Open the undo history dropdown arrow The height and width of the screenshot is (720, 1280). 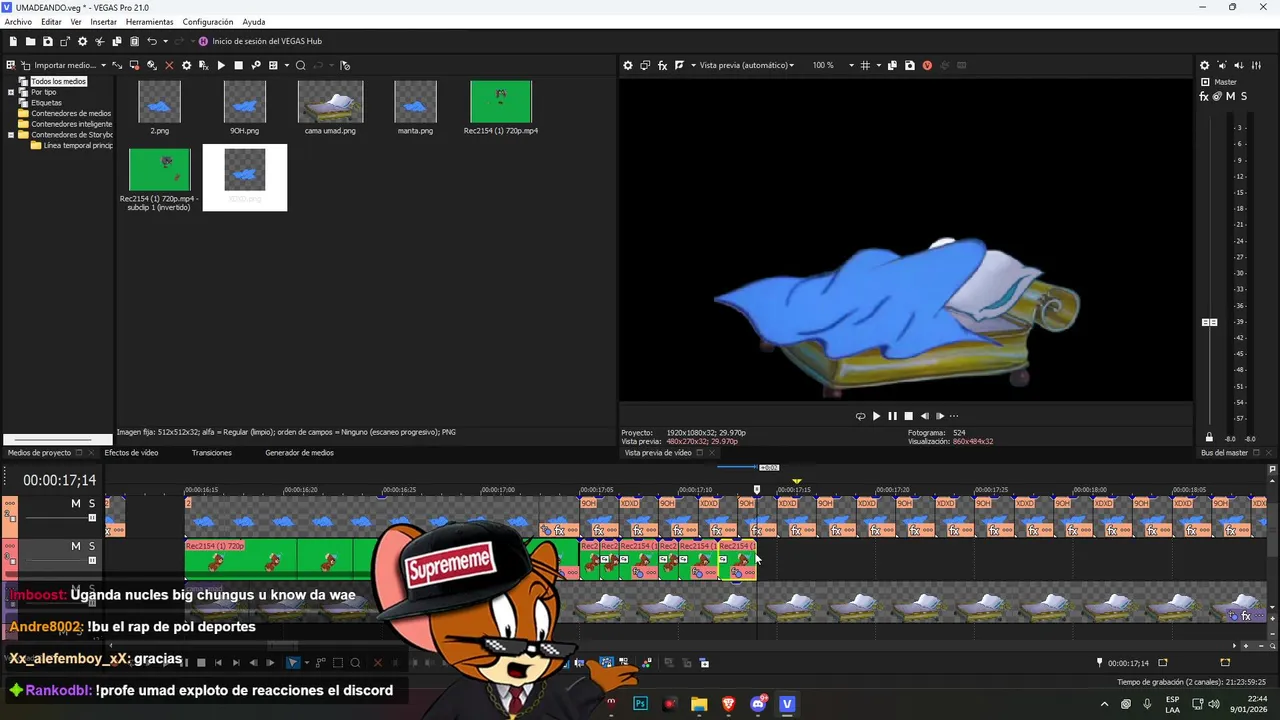pos(164,41)
